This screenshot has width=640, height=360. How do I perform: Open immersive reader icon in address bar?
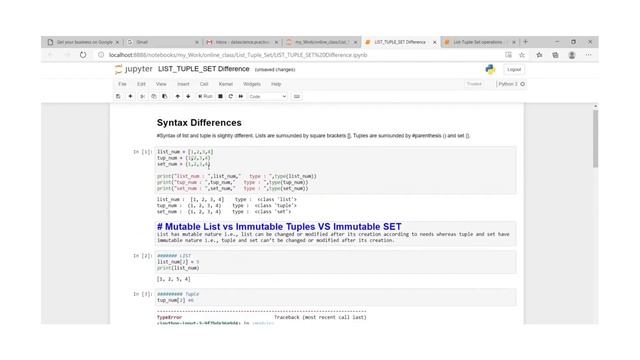(x=508, y=55)
